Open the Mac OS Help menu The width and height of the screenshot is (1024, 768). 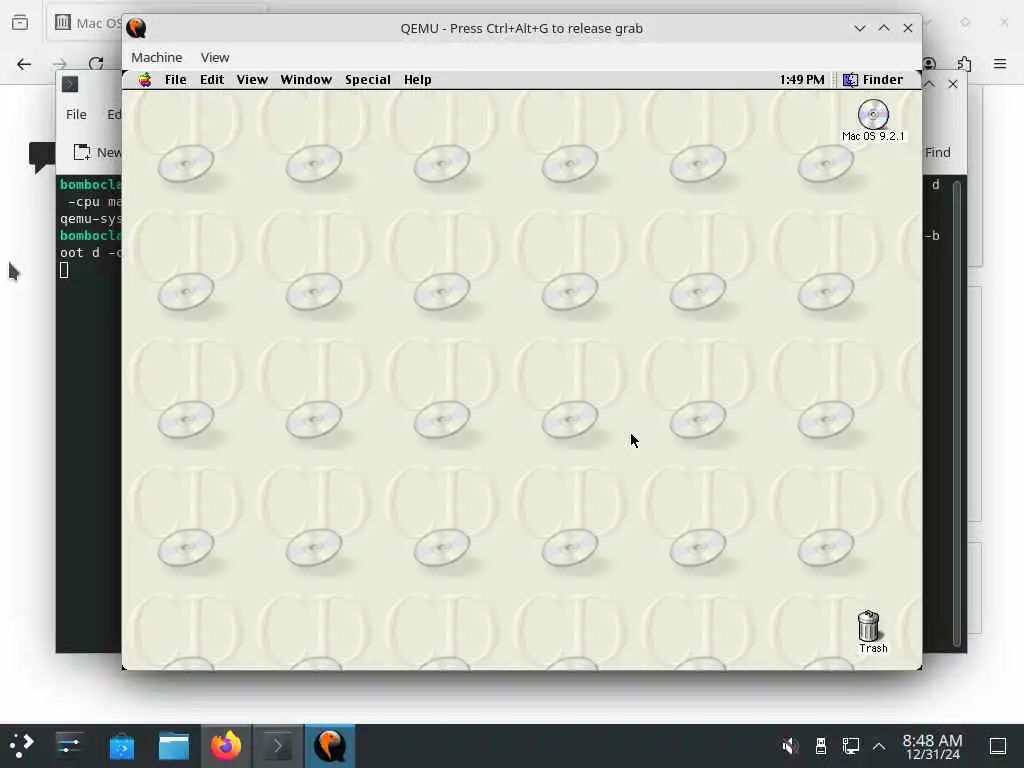pyautogui.click(x=417, y=80)
